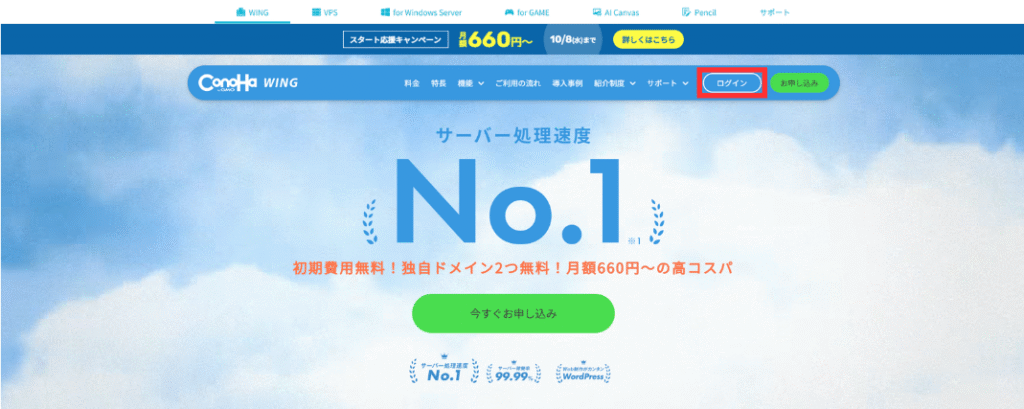This screenshot has width=1024, height=409.
Task: Expand the サポート dropdown in navbar
Action: click(x=667, y=84)
